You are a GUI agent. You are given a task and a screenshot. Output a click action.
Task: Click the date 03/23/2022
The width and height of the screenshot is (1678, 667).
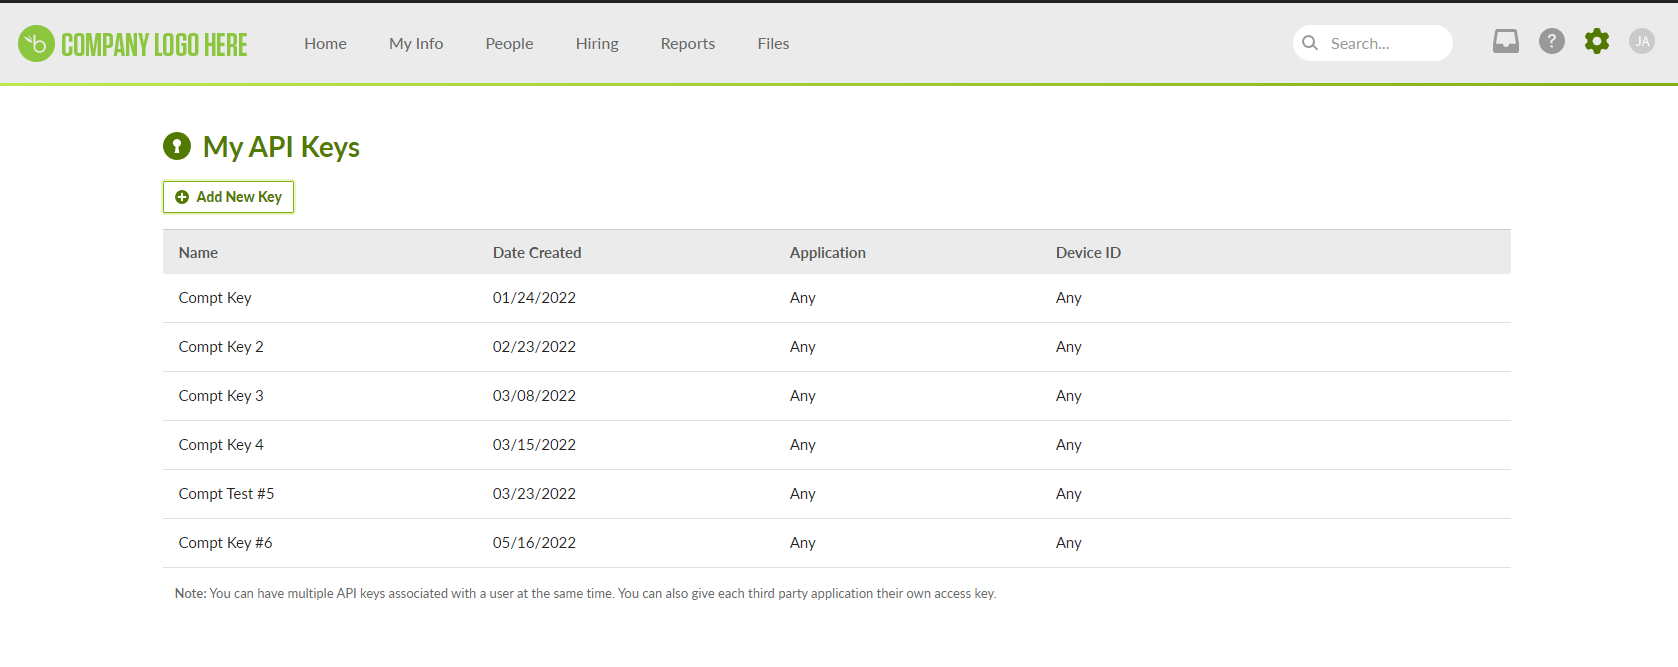534,494
